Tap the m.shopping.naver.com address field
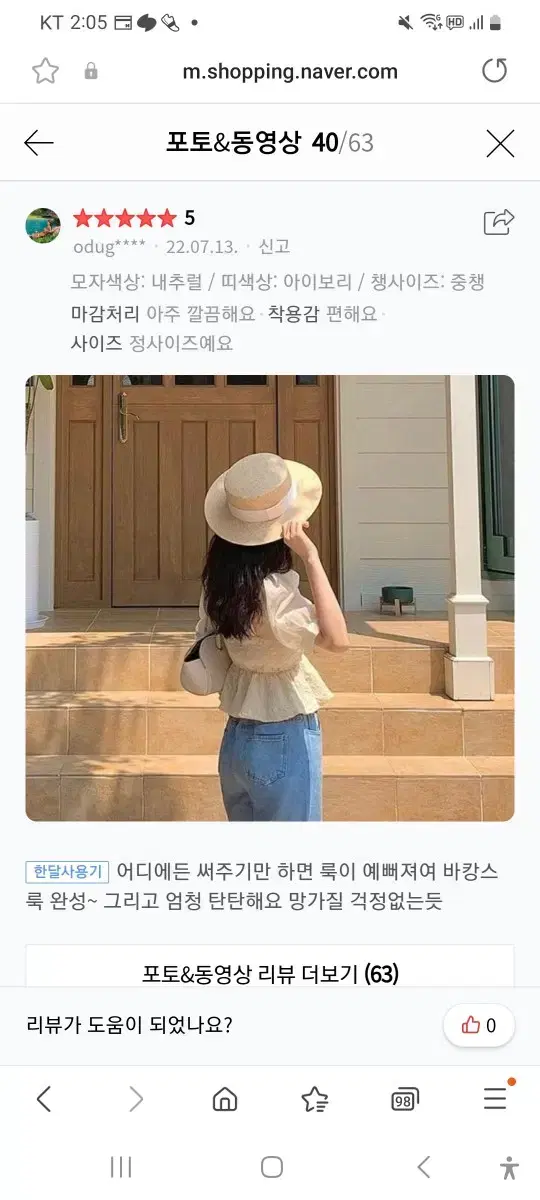The image size is (540, 1200). [x=290, y=71]
